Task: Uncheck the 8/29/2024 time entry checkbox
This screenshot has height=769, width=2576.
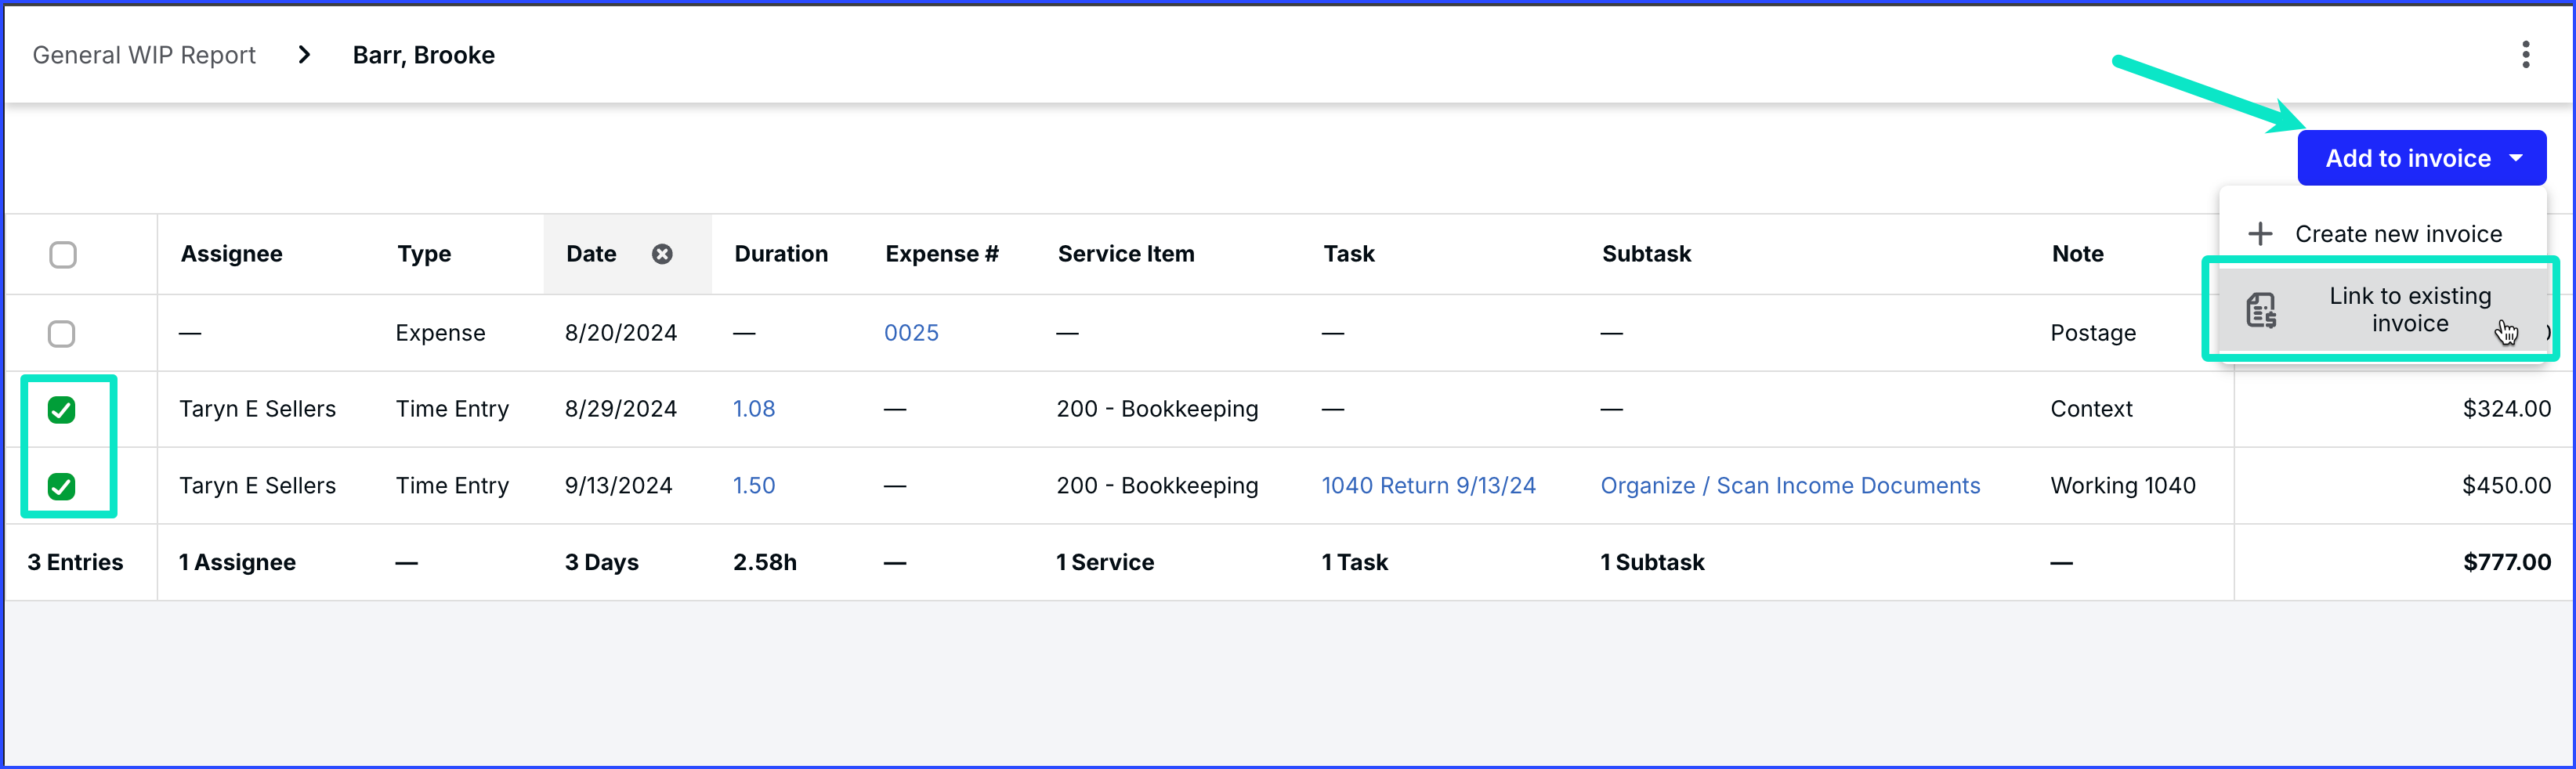Action: coord(62,410)
